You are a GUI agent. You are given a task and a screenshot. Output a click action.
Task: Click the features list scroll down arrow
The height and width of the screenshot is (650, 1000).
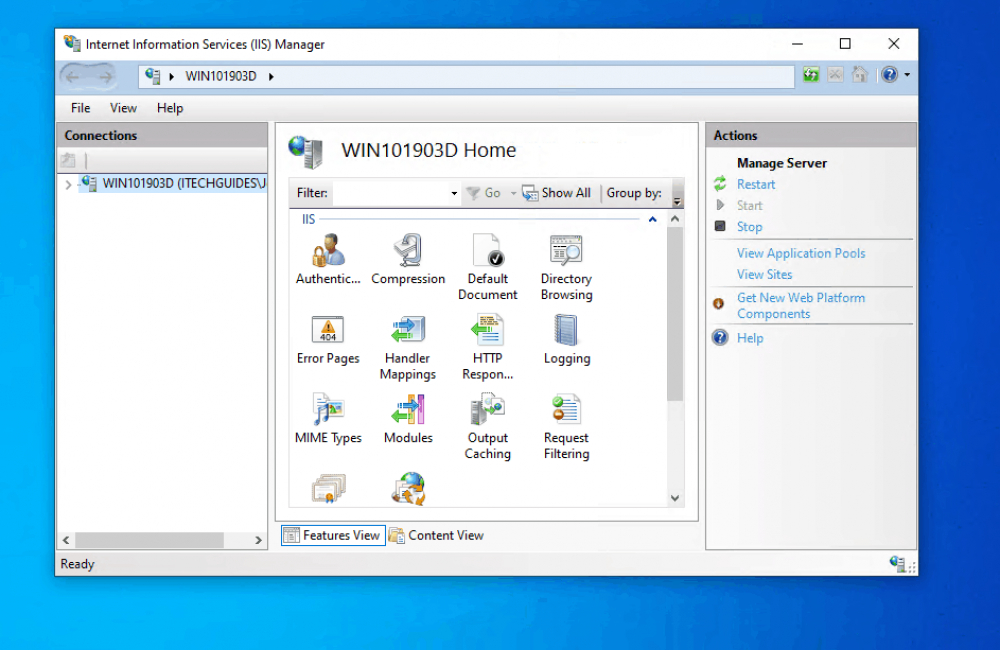tap(675, 498)
